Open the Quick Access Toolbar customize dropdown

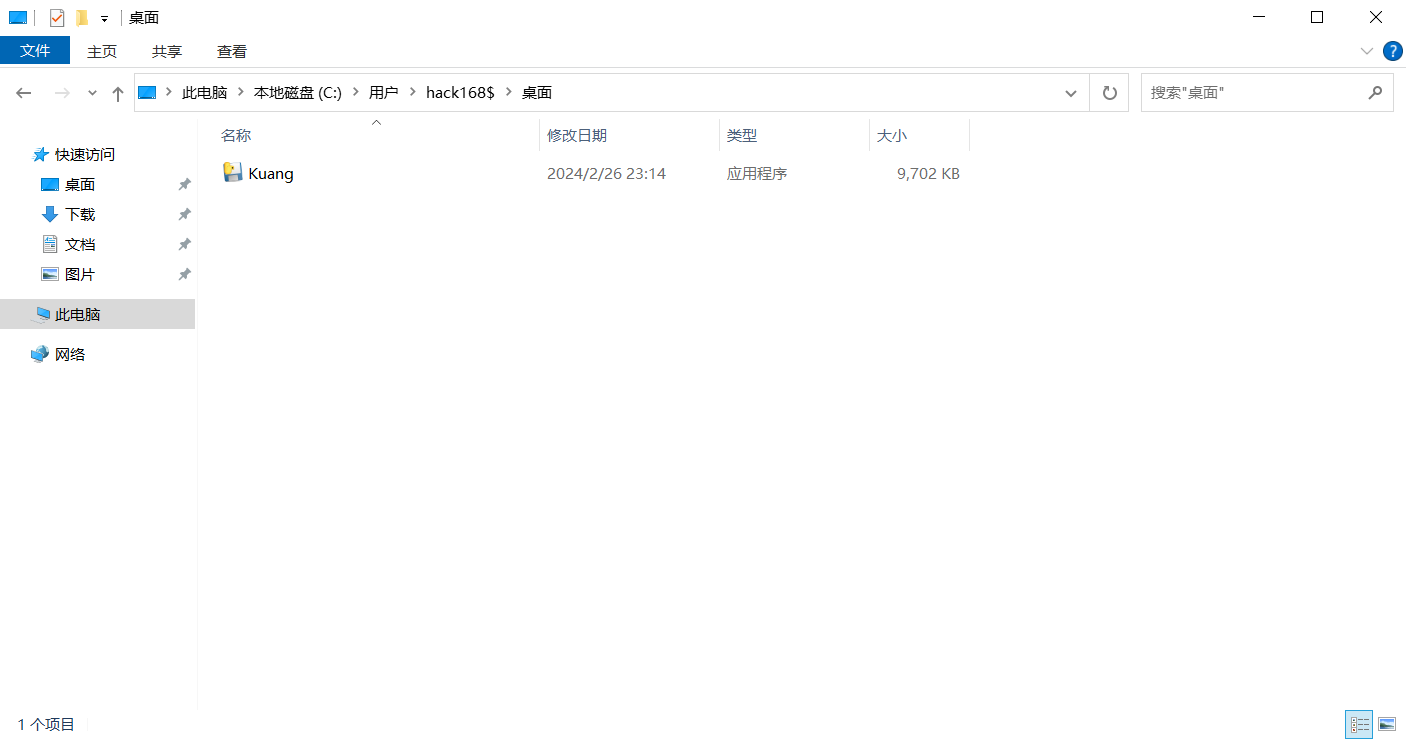point(103,17)
